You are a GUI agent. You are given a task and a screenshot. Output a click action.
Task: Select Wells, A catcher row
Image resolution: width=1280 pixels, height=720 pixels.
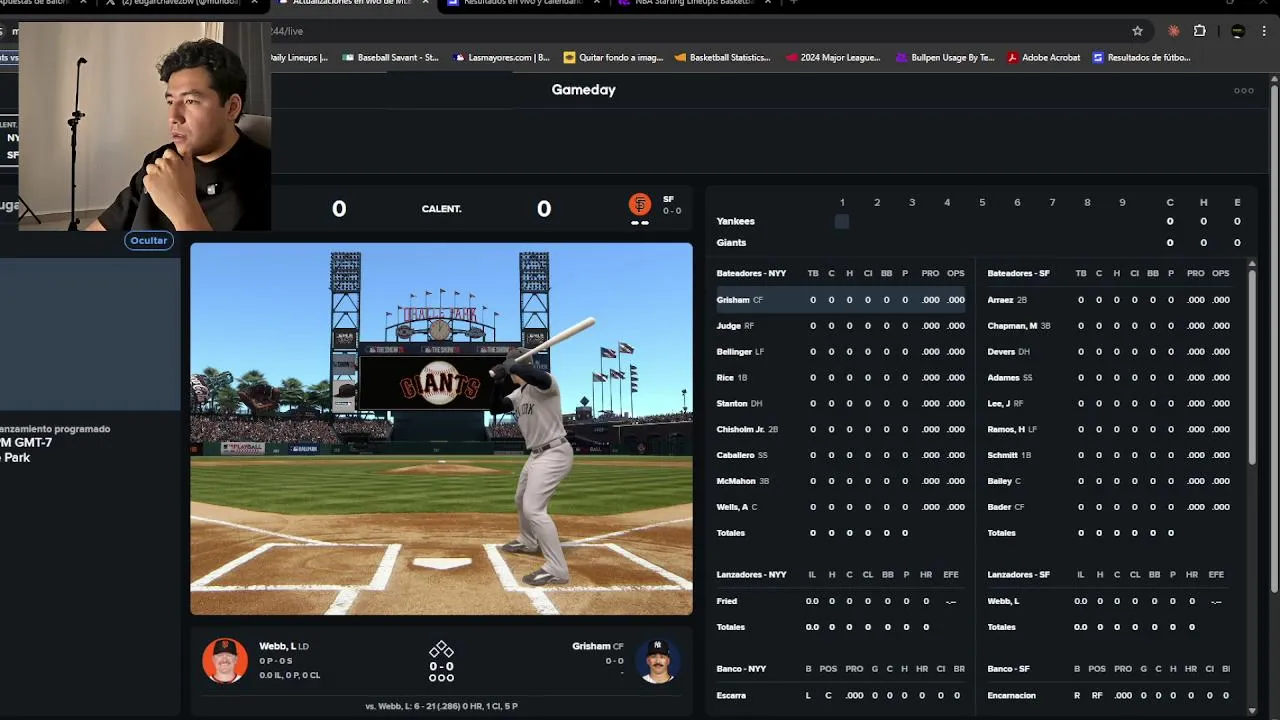[840, 507]
